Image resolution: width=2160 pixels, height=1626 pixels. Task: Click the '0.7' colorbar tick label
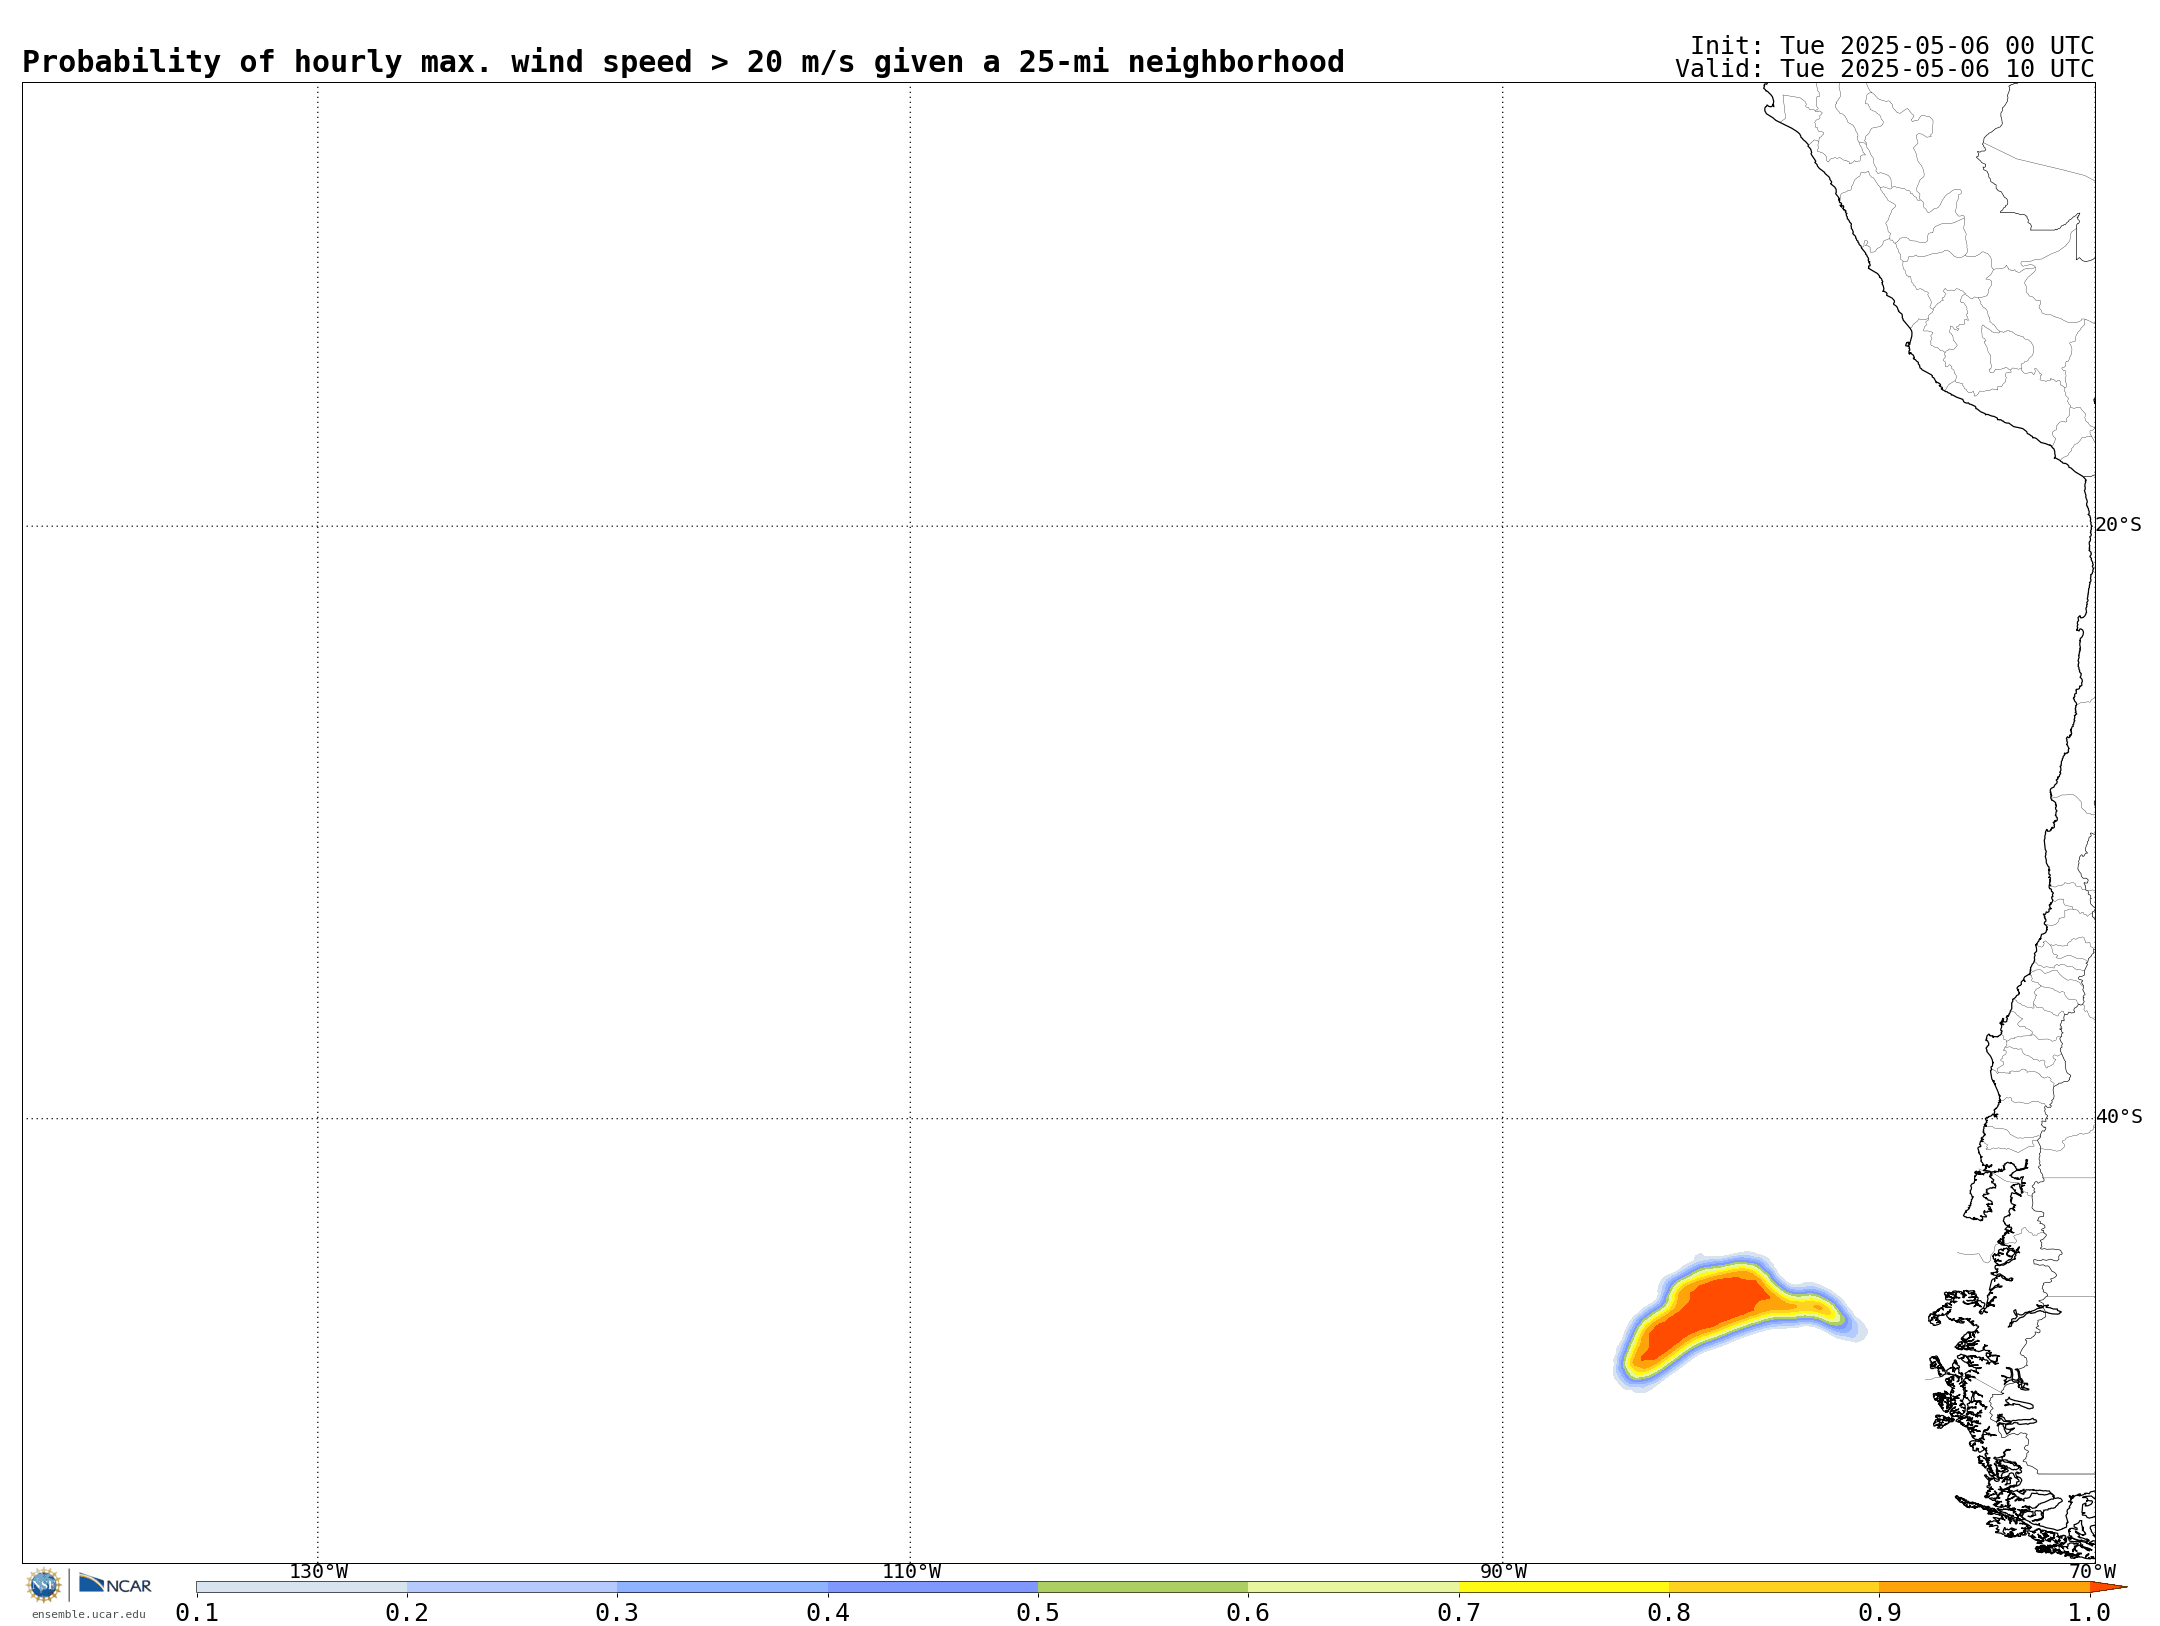pos(1459,1613)
